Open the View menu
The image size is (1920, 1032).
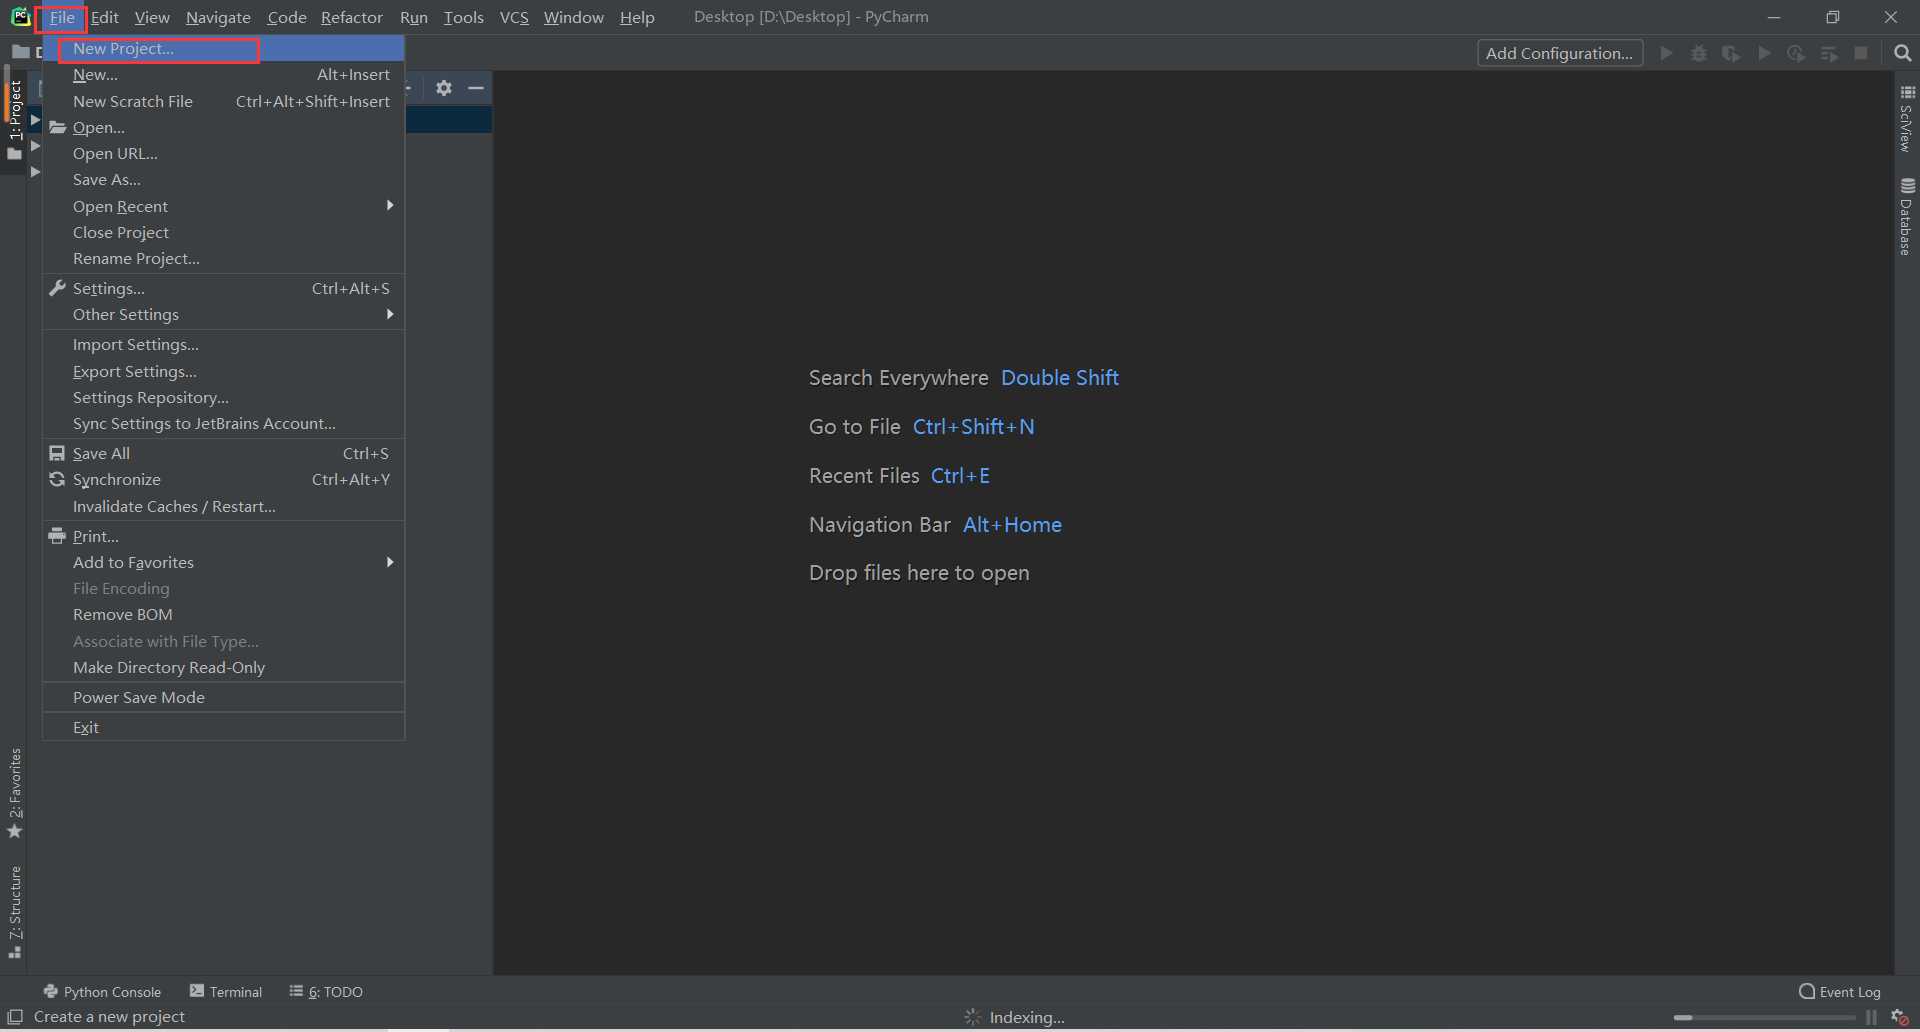pos(152,17)
